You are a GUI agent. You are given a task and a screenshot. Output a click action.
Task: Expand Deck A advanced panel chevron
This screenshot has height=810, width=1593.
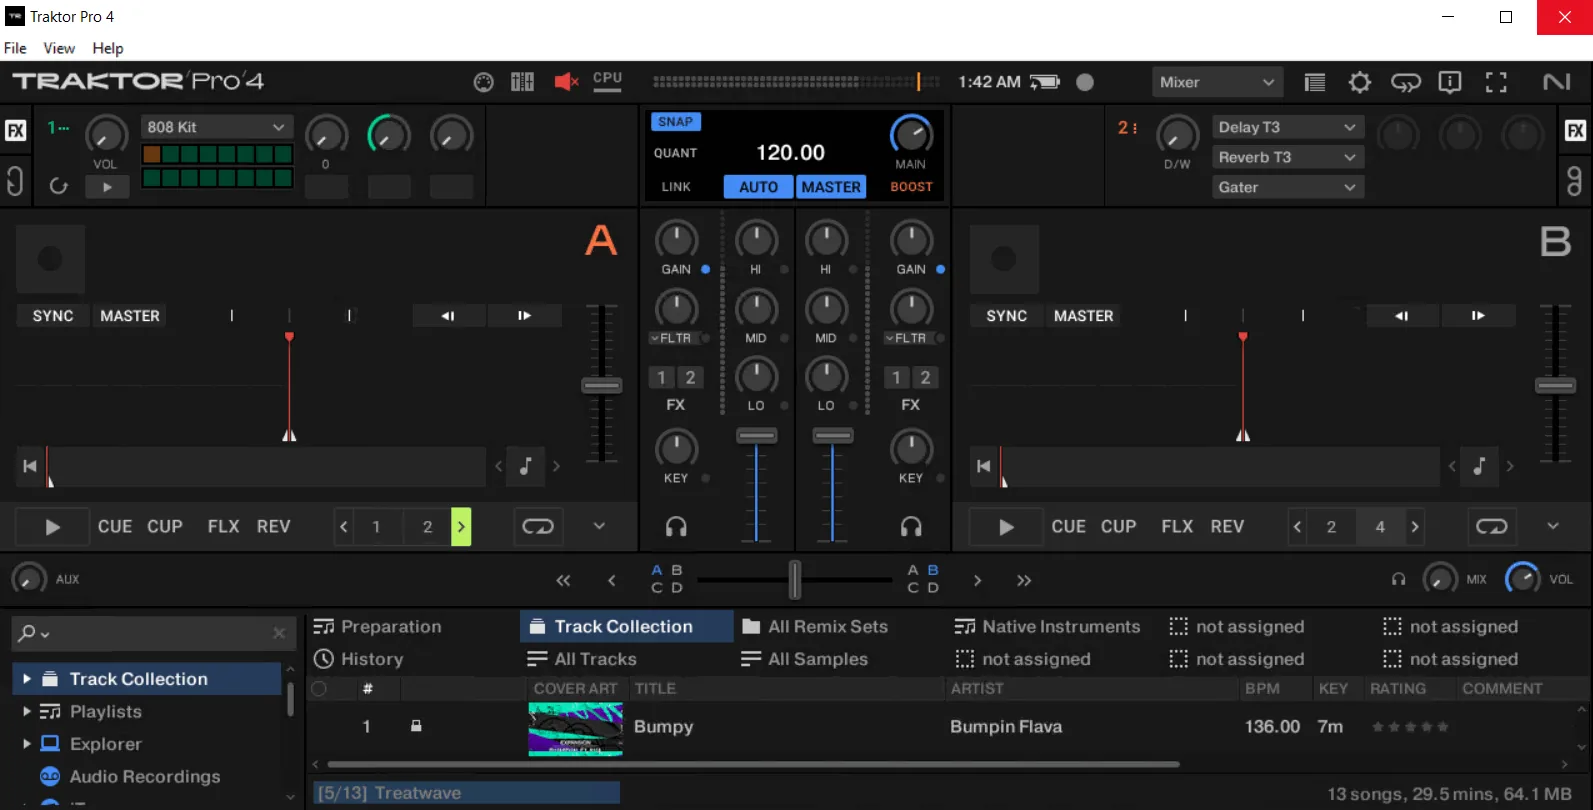point(599,526)
